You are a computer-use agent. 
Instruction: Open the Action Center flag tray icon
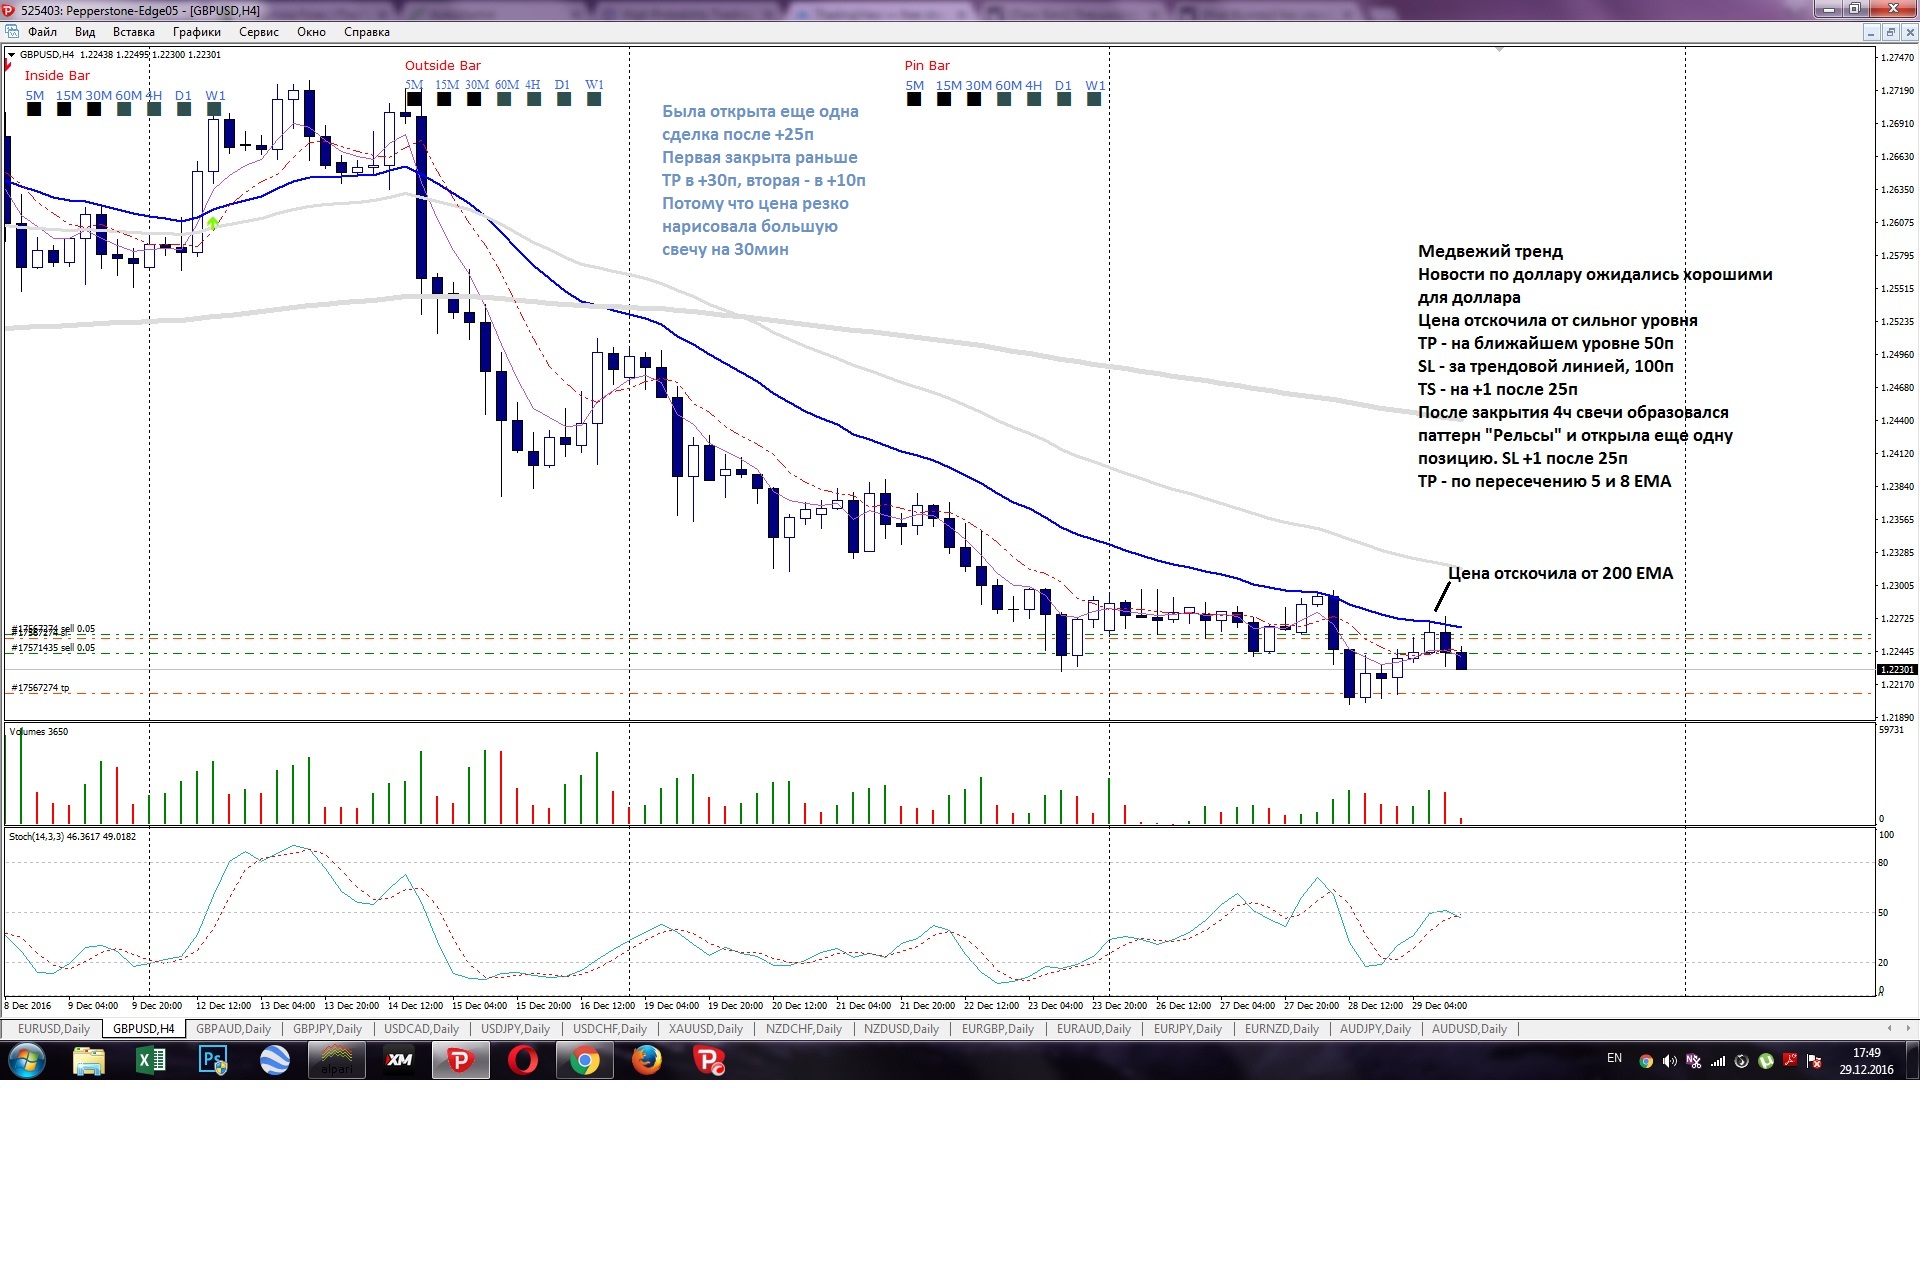1814,1061
